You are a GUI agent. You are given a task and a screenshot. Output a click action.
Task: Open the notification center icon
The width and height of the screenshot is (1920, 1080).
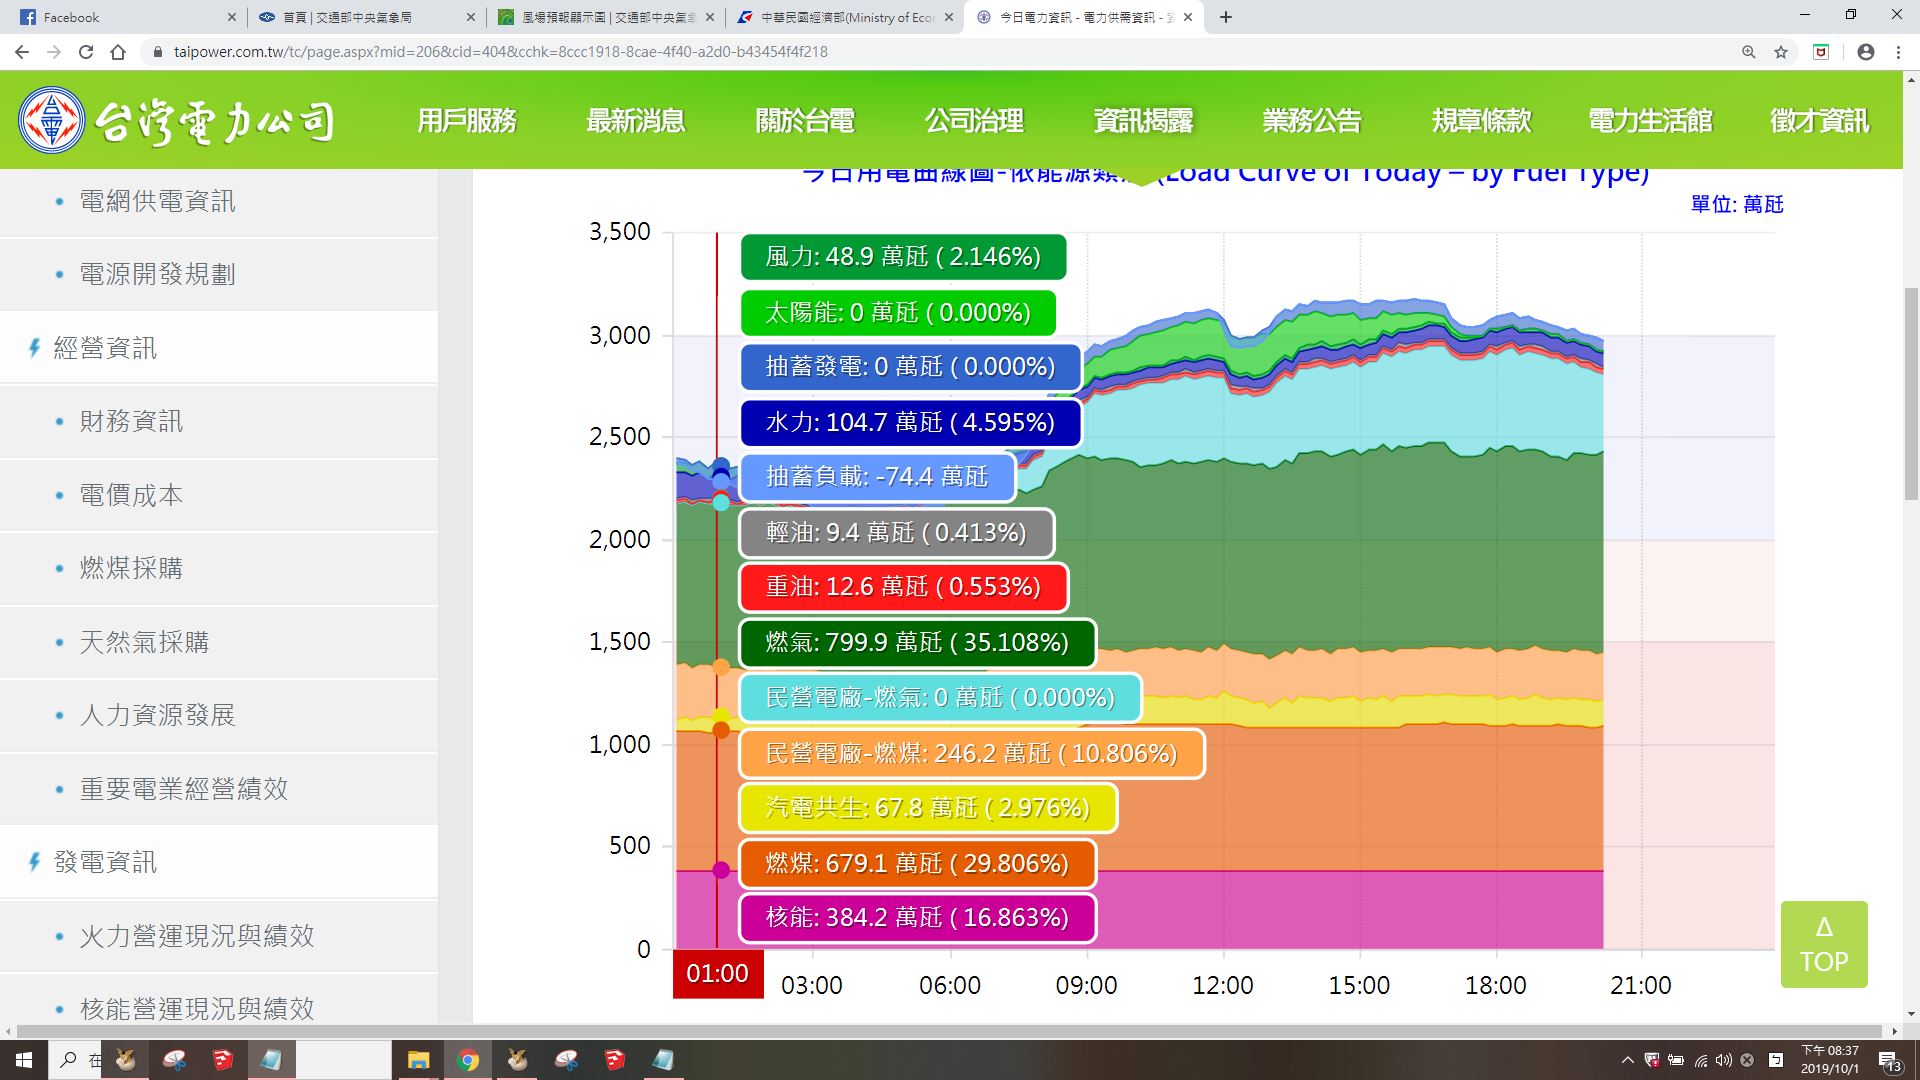click(1889, 1061)
